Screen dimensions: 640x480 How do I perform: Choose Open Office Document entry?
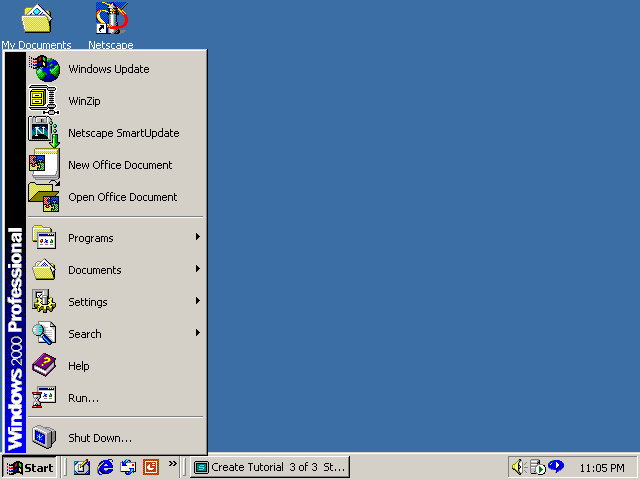pyautogui.click(x=116, y=197)
